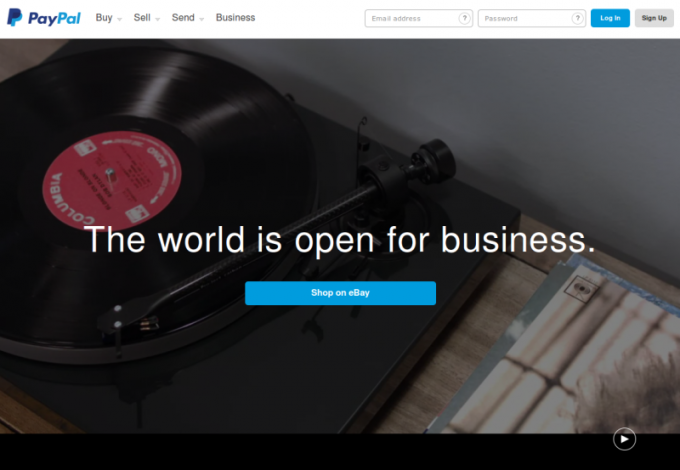Click the headline 'The world is open for business.'
The width and height of the screenshot is (680, 470).
click(x=340, y=240)
